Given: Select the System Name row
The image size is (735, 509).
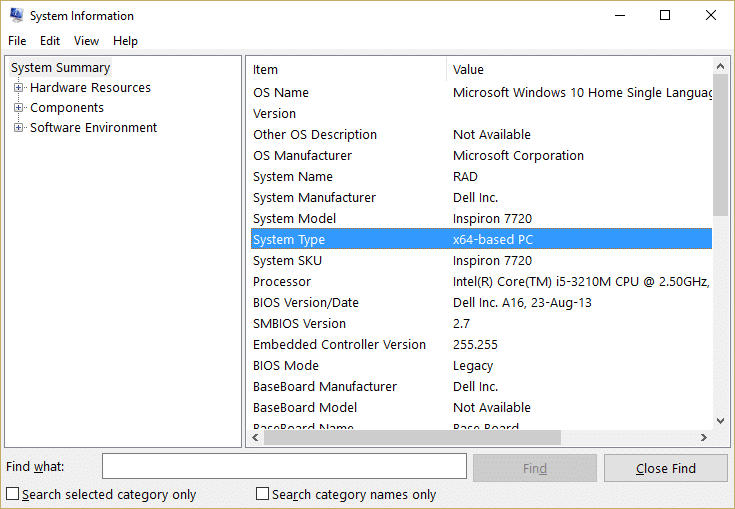Looking at the screenshot, I should tap(481, 177).
